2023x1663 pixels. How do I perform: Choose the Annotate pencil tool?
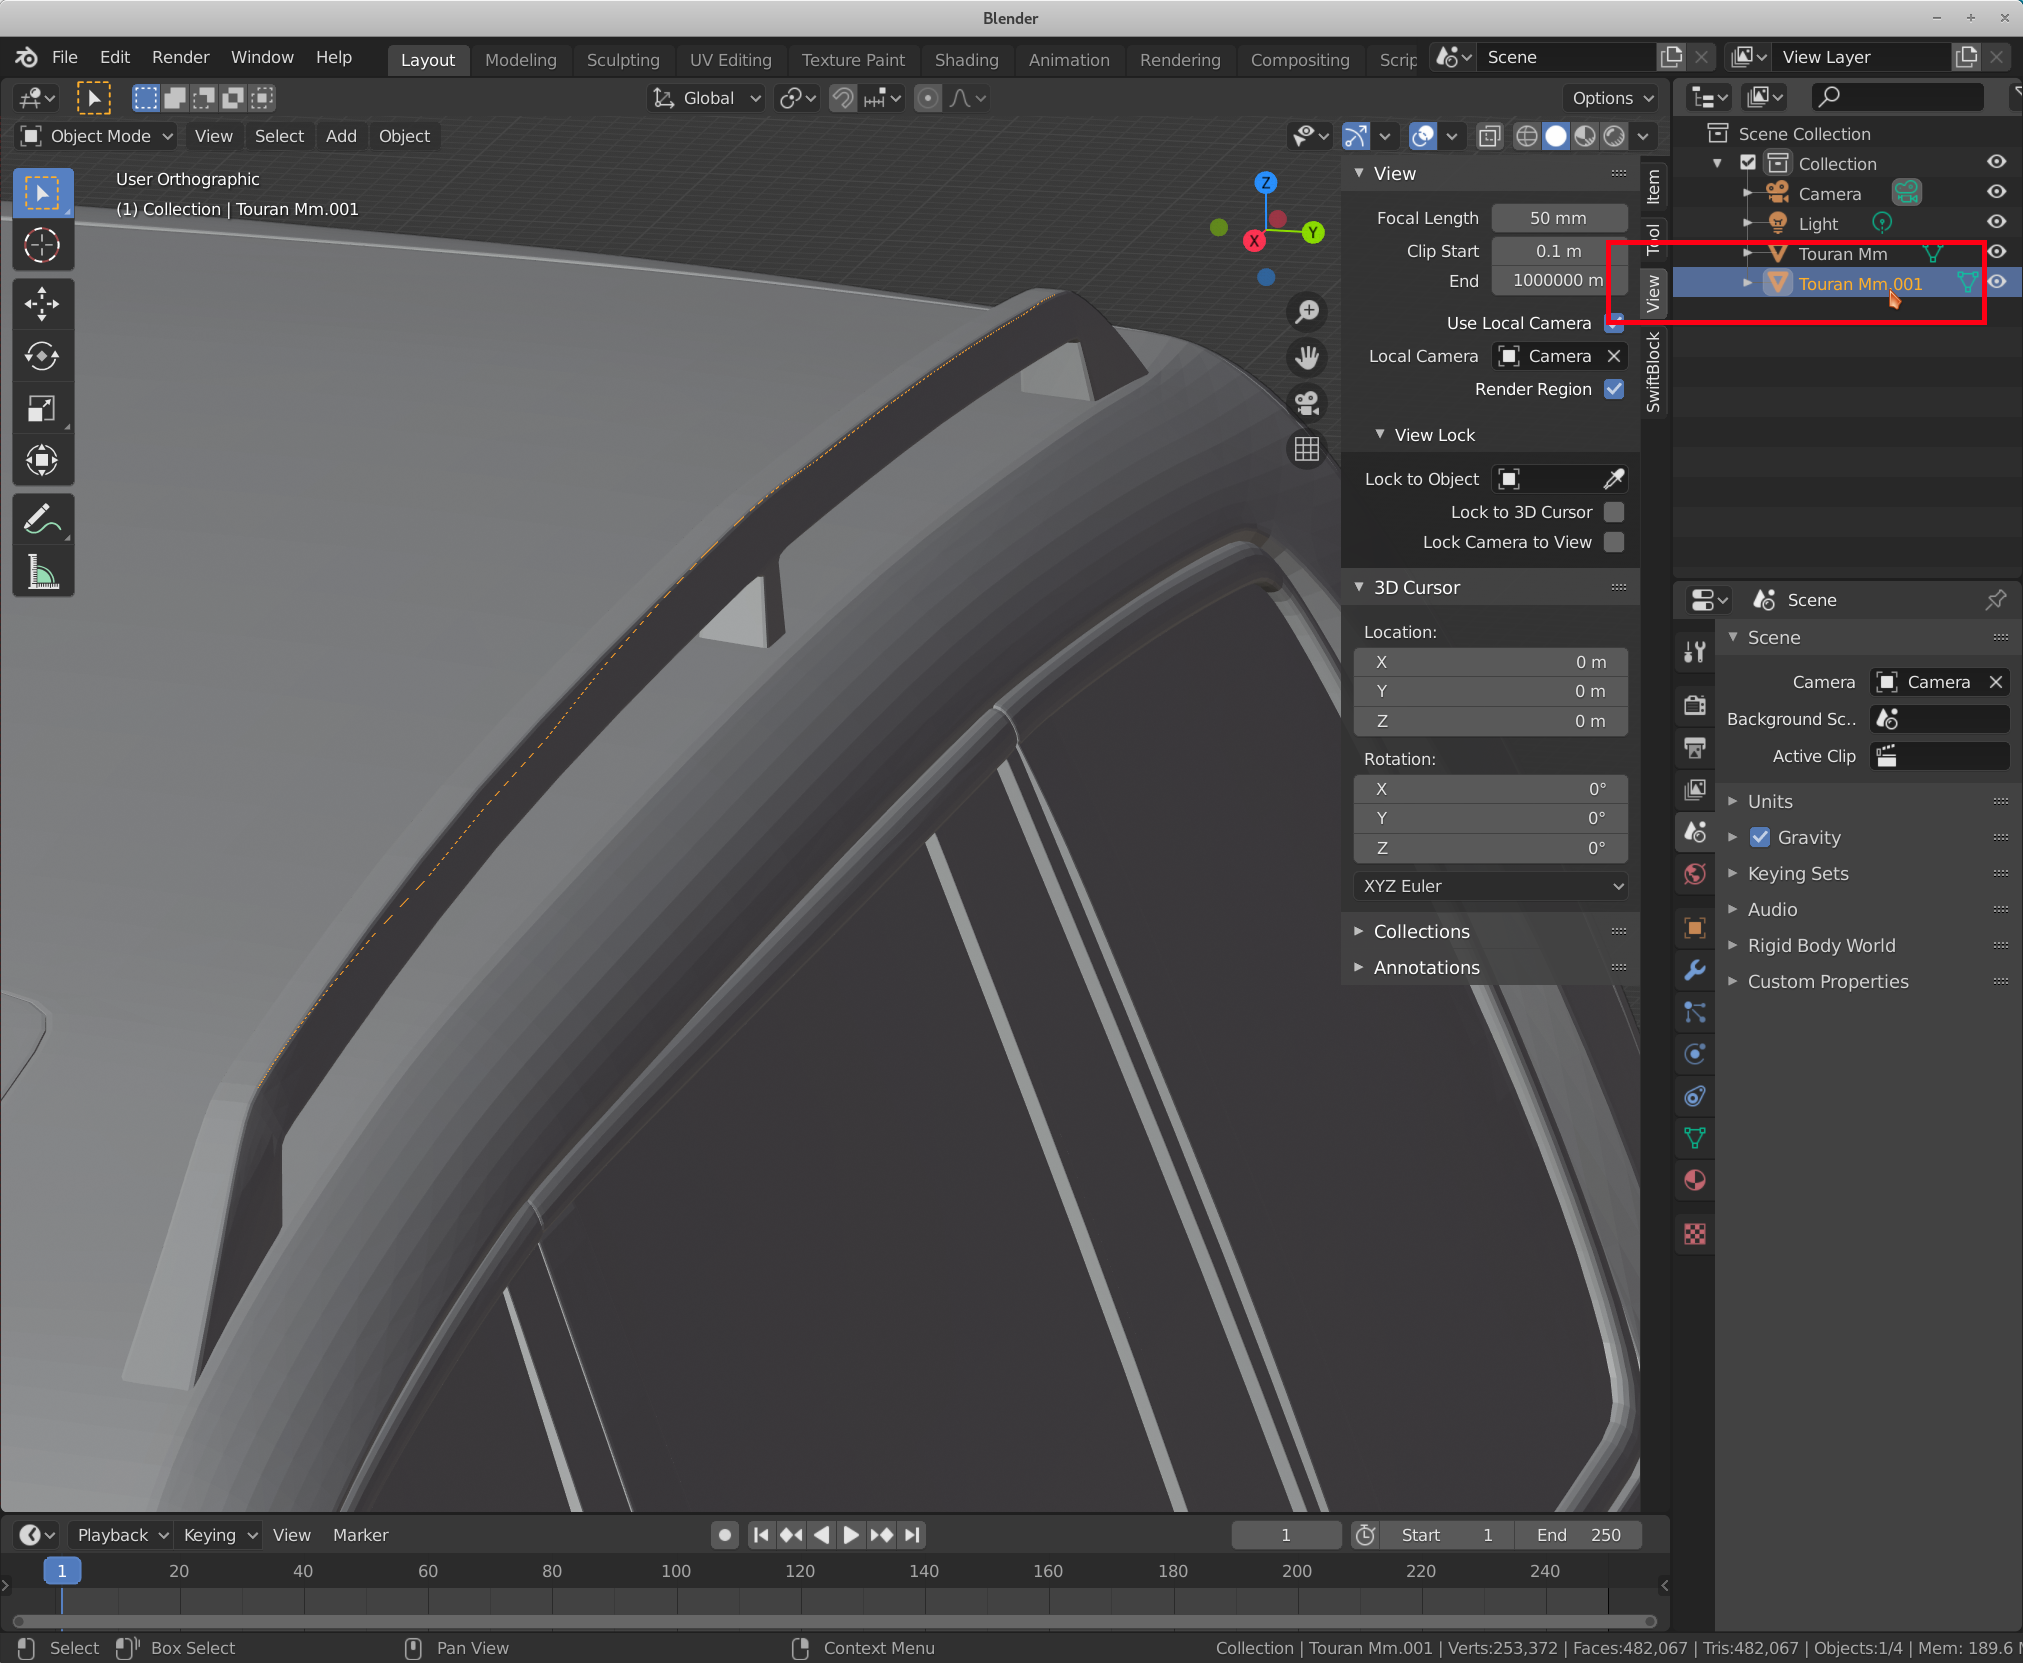pos(42,520)
